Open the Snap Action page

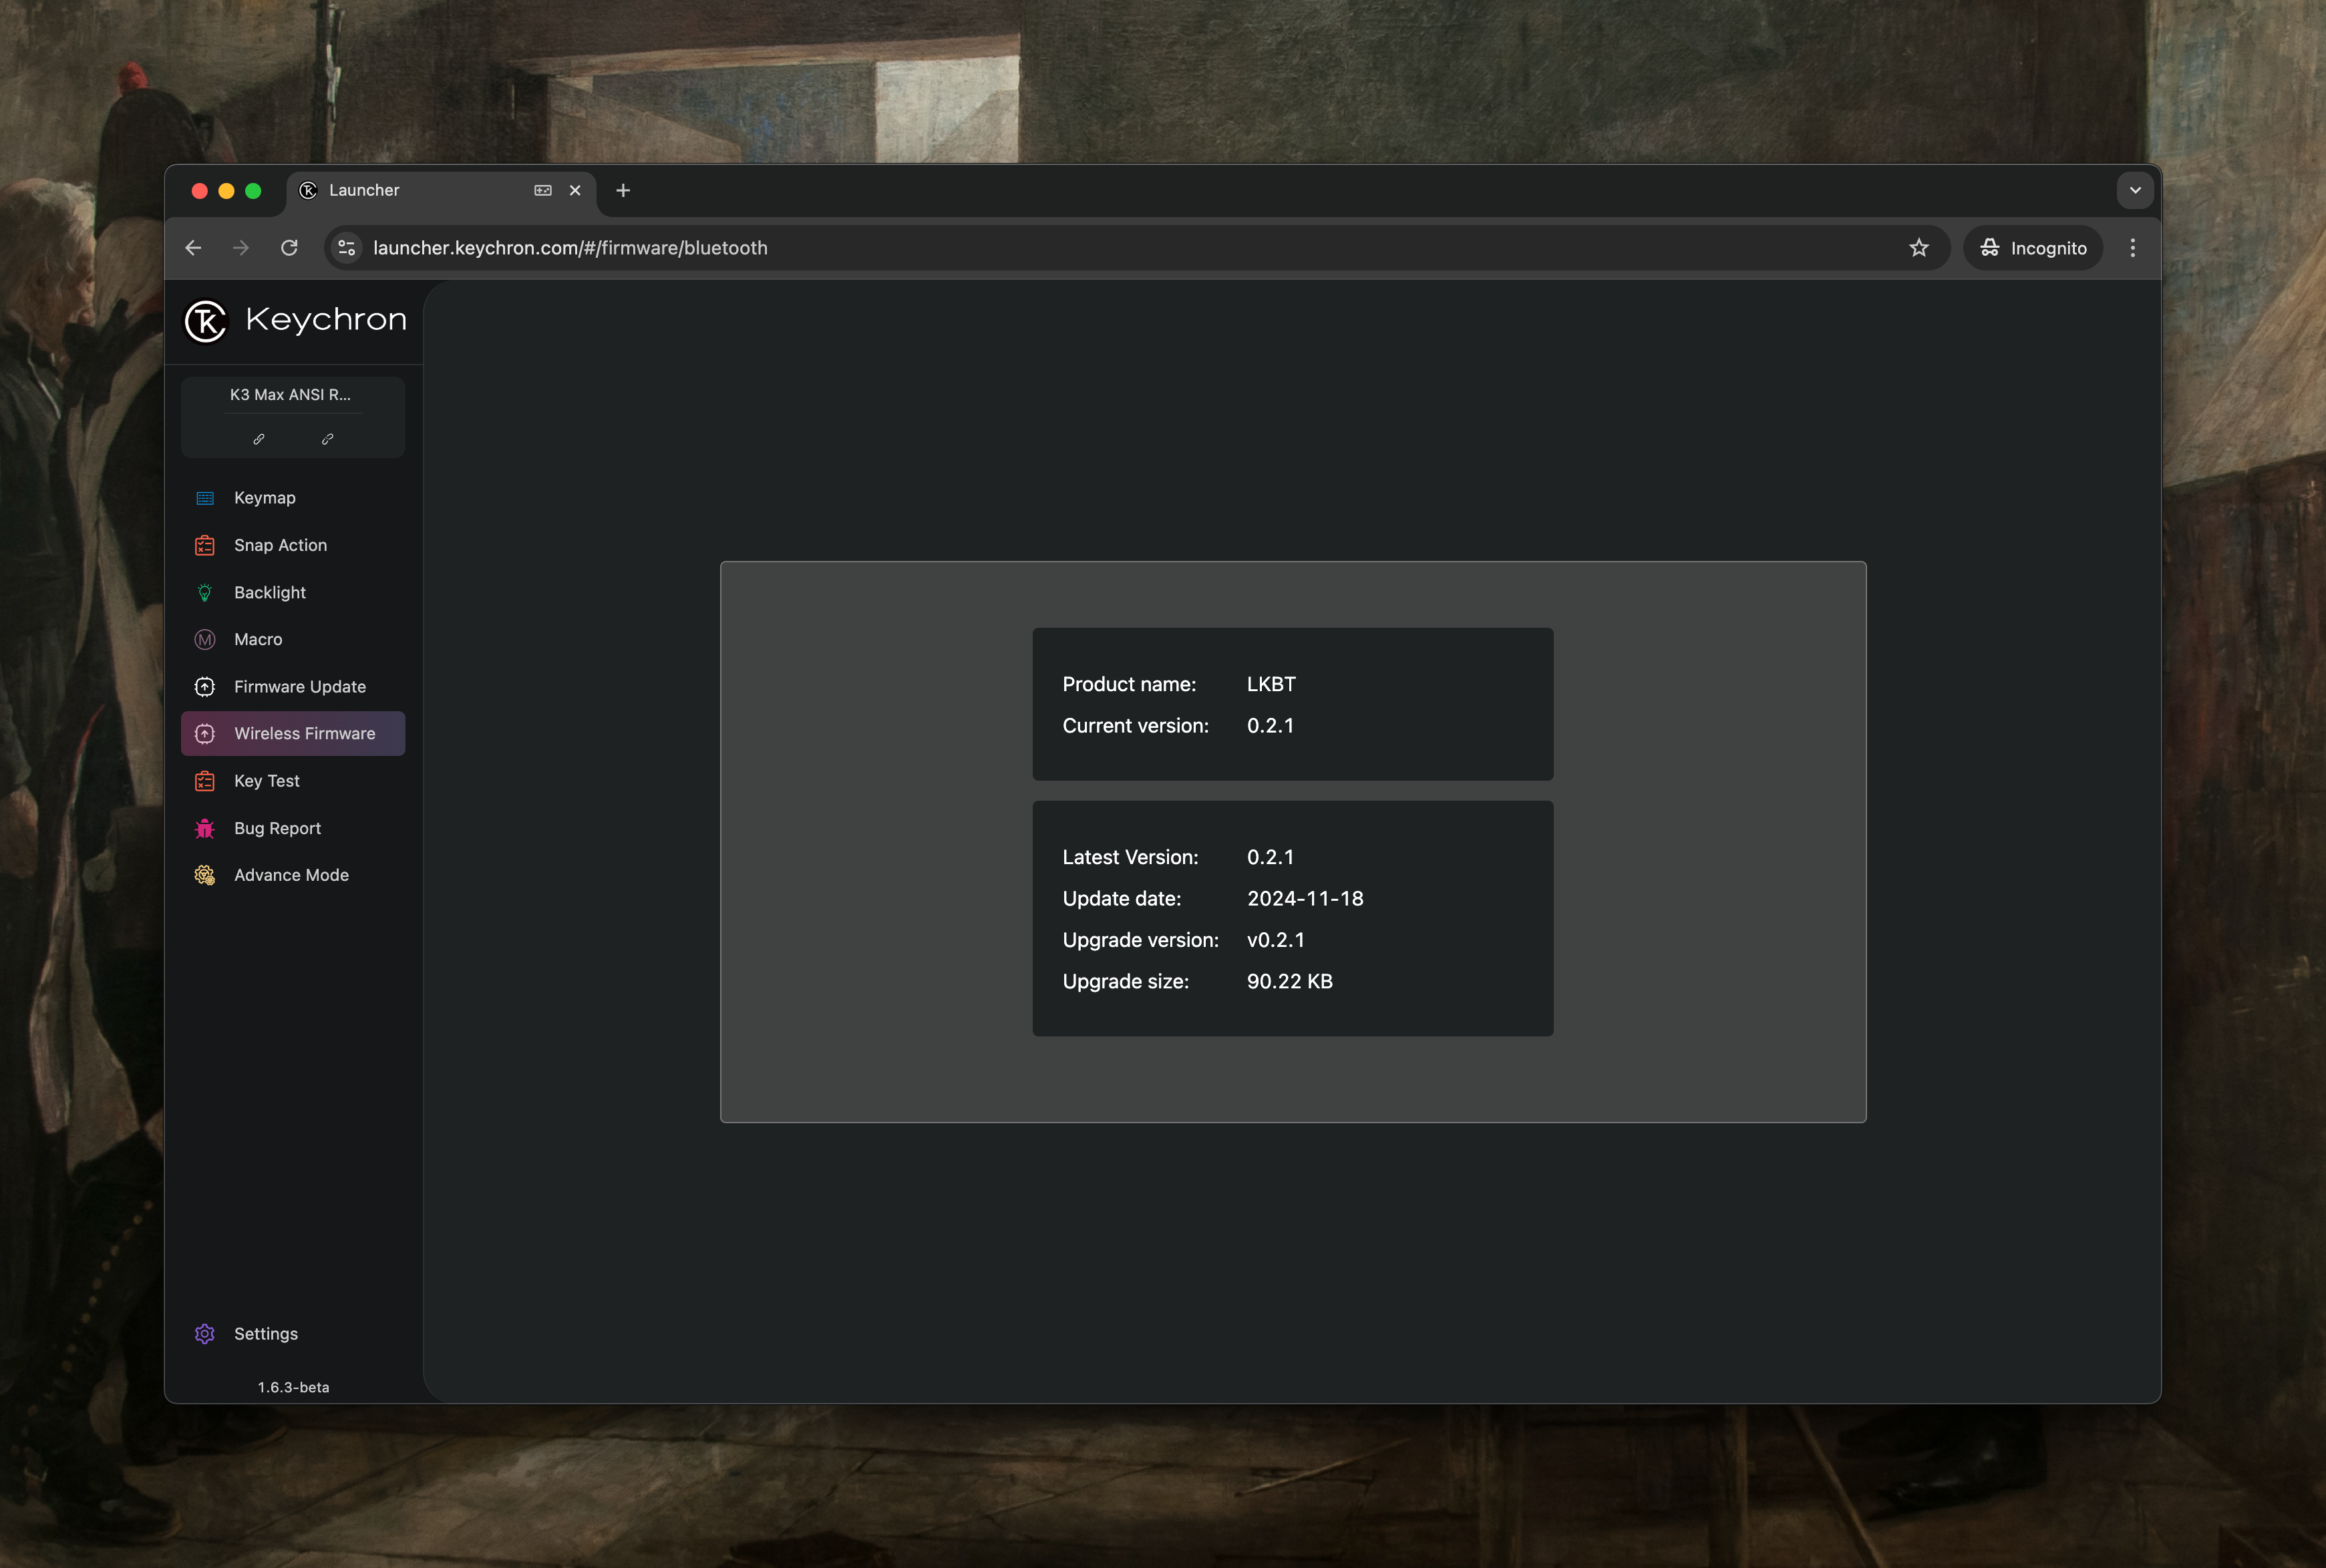[x=280, y=545]
